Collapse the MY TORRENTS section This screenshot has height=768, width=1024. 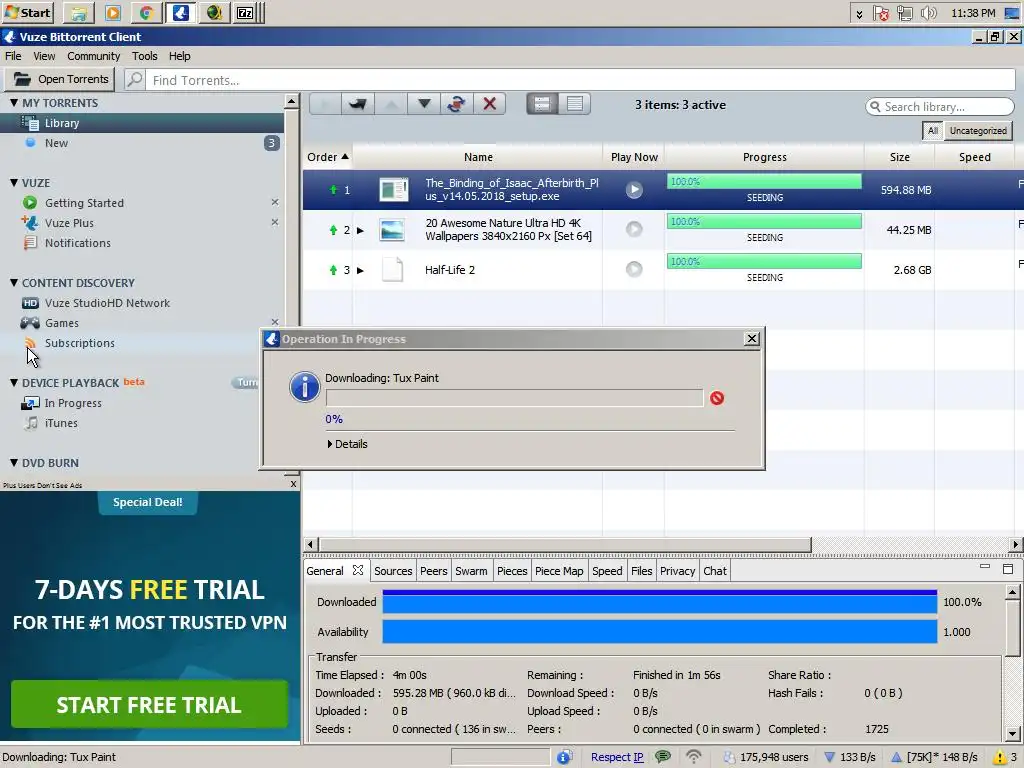click(x=14, y=103)
